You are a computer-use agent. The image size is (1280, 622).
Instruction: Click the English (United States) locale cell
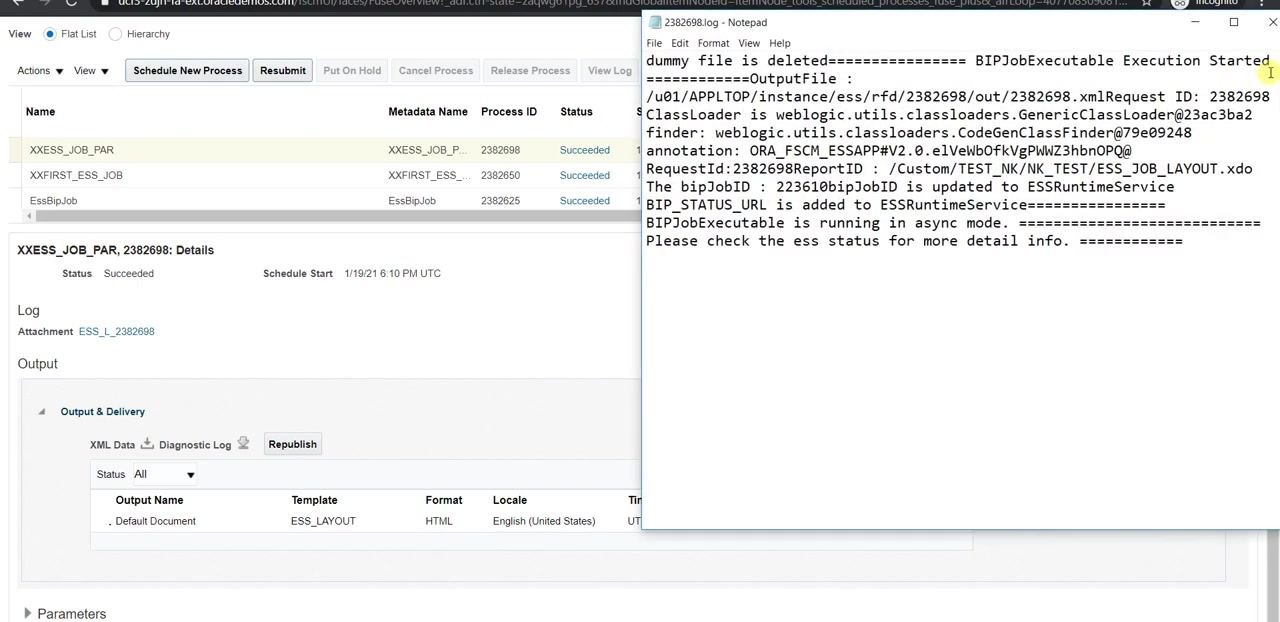tap(544, 521)
